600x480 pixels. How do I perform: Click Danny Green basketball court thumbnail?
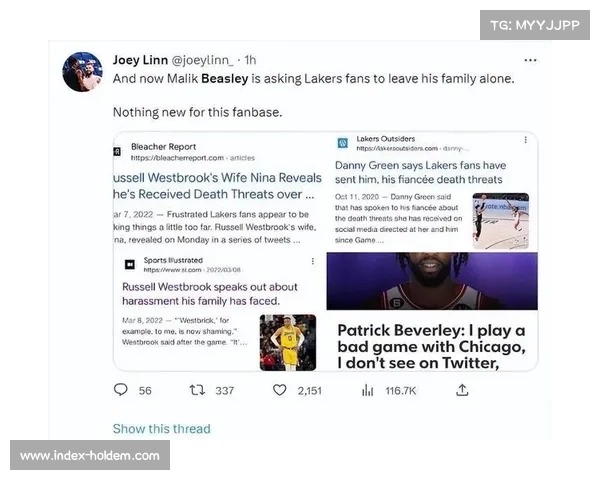click(501, 221)
